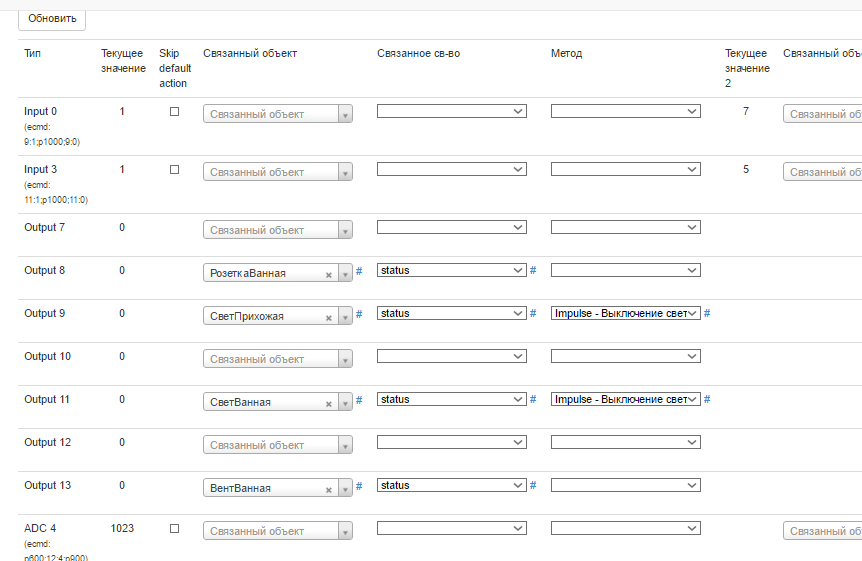Clear СветВанная from Output 11 linked object
Image resolution: width=862 pixels, height=561 pixels.
pos(328,403)
